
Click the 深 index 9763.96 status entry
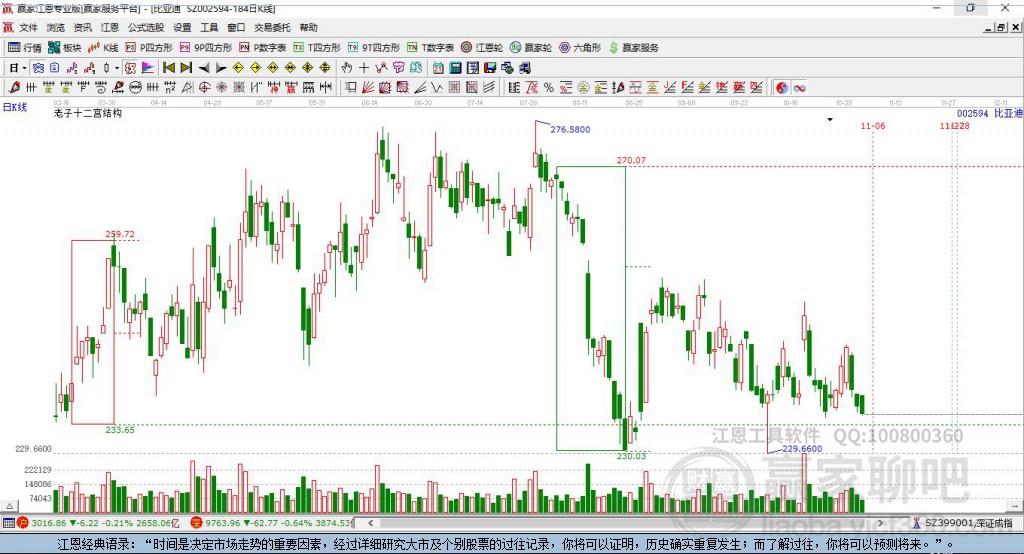(x=270, y=523)
